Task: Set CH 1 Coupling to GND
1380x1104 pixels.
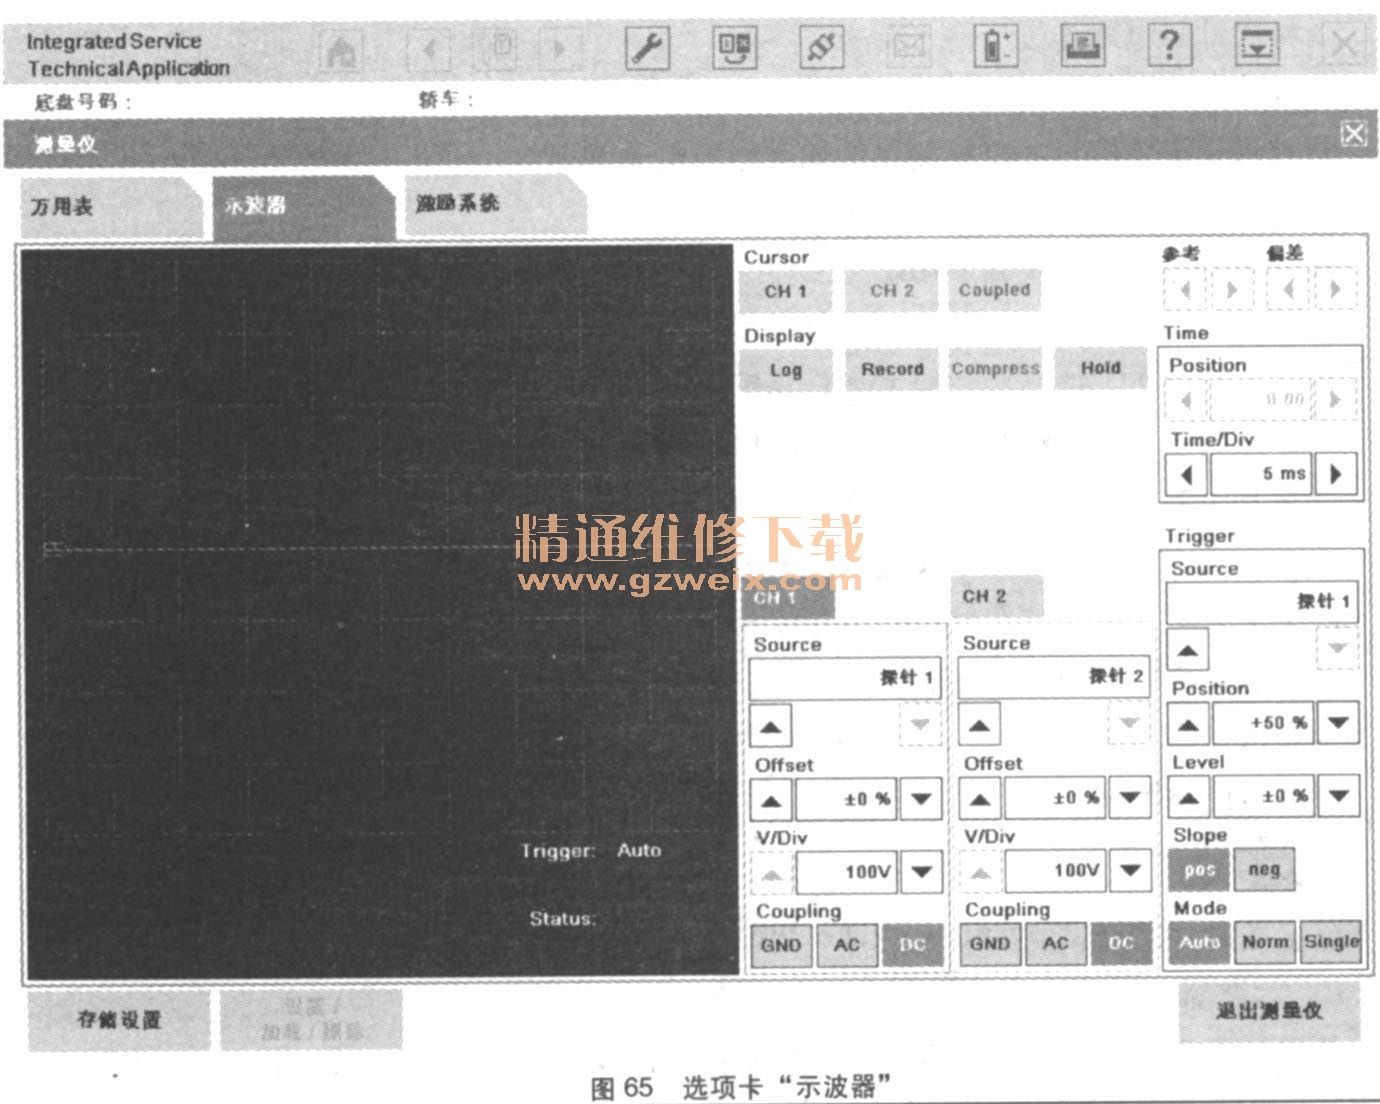Action: tap(780, 945)
